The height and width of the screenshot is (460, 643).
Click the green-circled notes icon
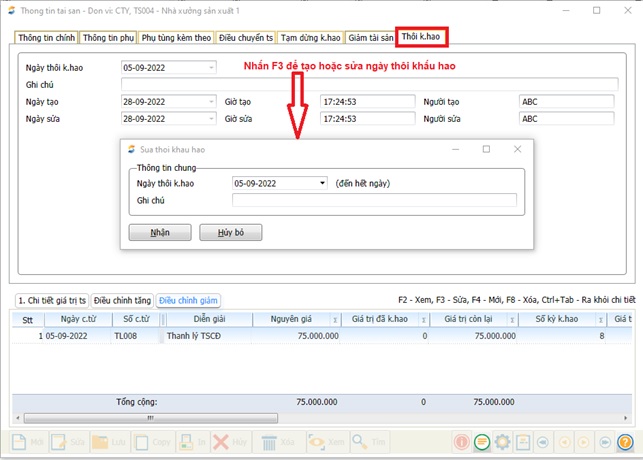pyautogui.click(x=482, y=441)
